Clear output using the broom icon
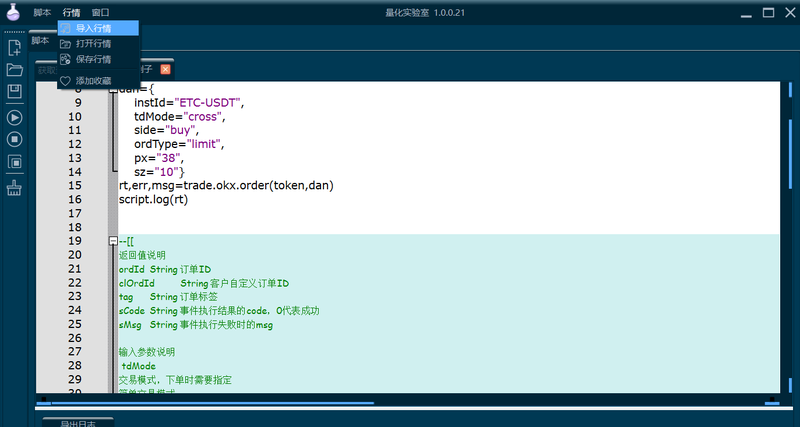 point(14,189)
